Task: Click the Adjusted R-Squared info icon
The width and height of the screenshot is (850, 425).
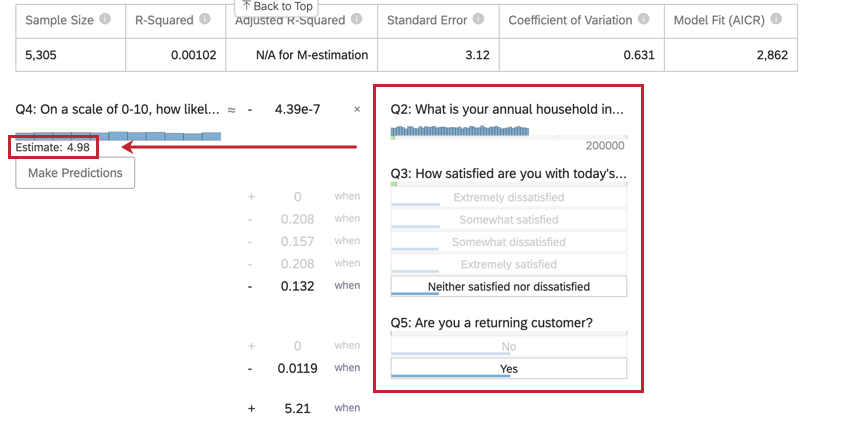Action: coord(358,20)
